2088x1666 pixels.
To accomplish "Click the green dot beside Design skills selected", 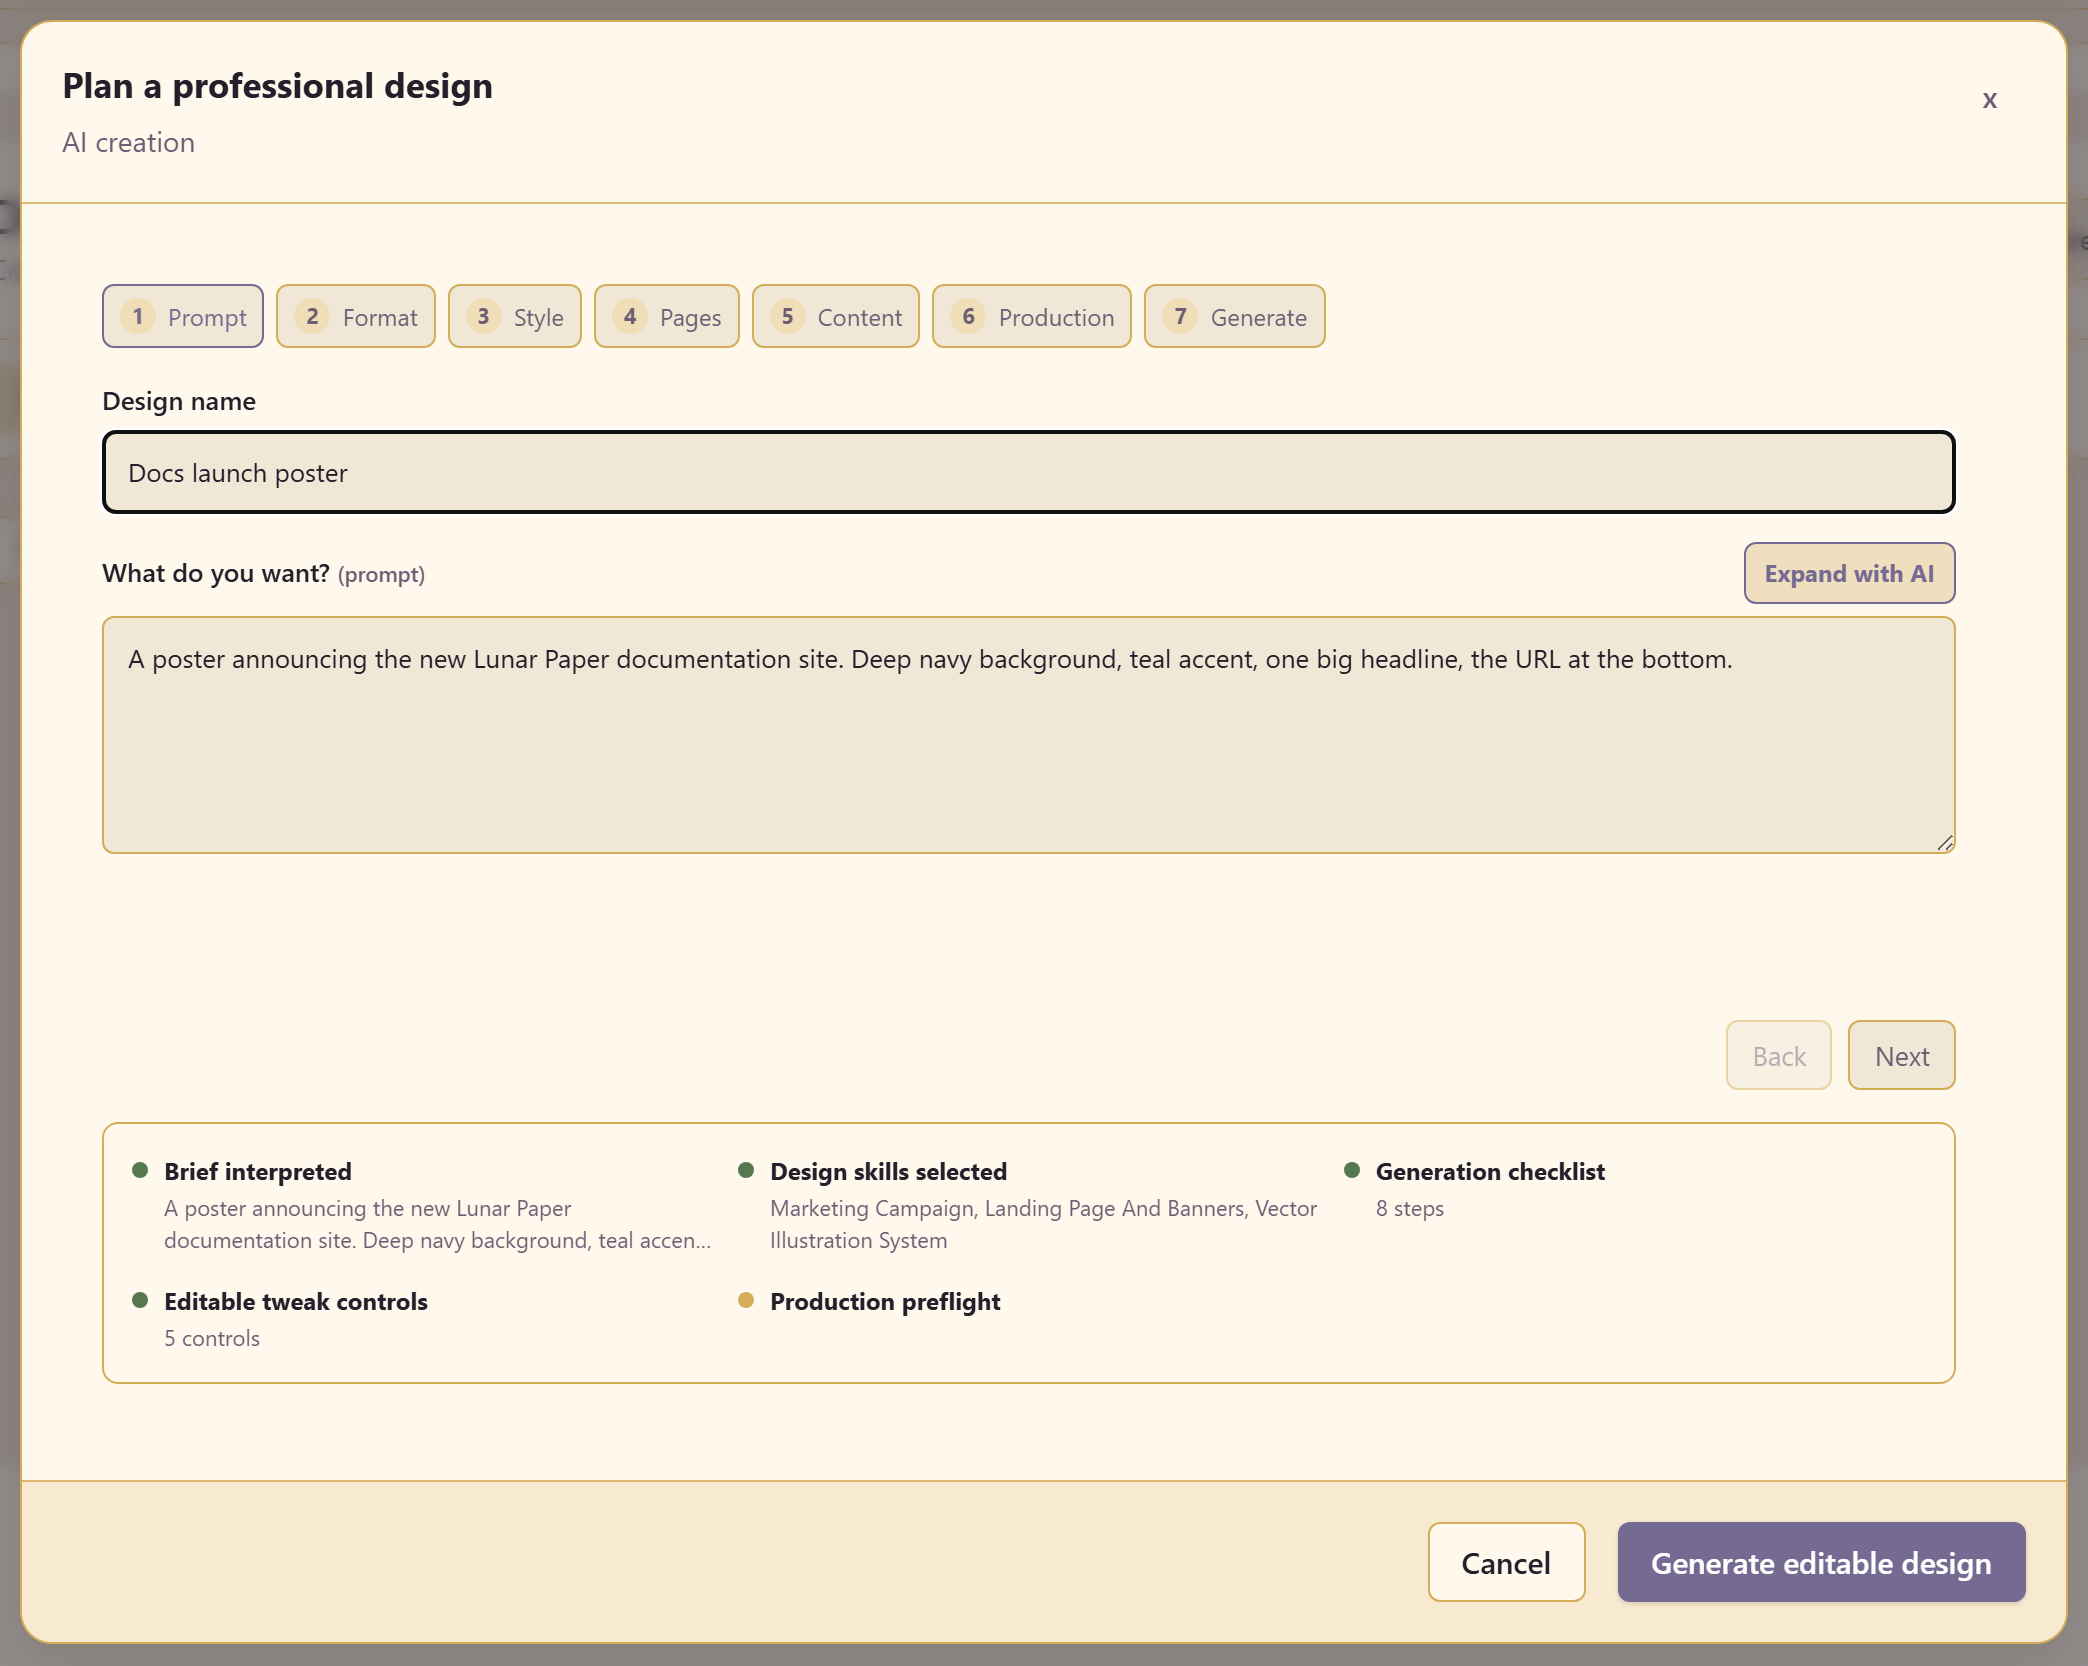I will 746,1170.
